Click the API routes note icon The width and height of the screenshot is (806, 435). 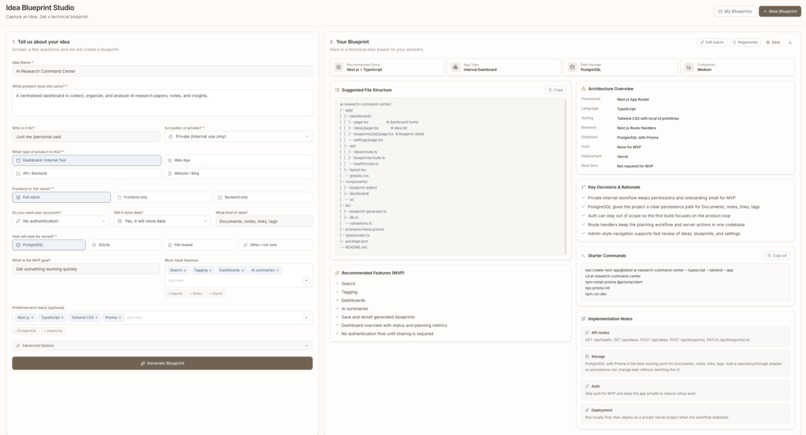tap(587, 333)
